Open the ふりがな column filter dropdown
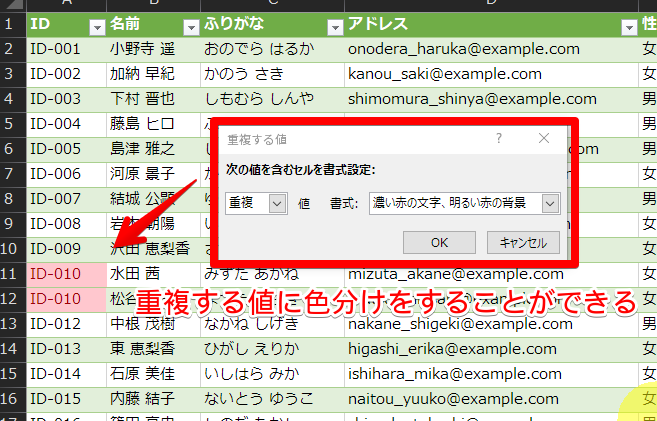The width and height of the screenshot is (657, 421). [x=333, y=26]
